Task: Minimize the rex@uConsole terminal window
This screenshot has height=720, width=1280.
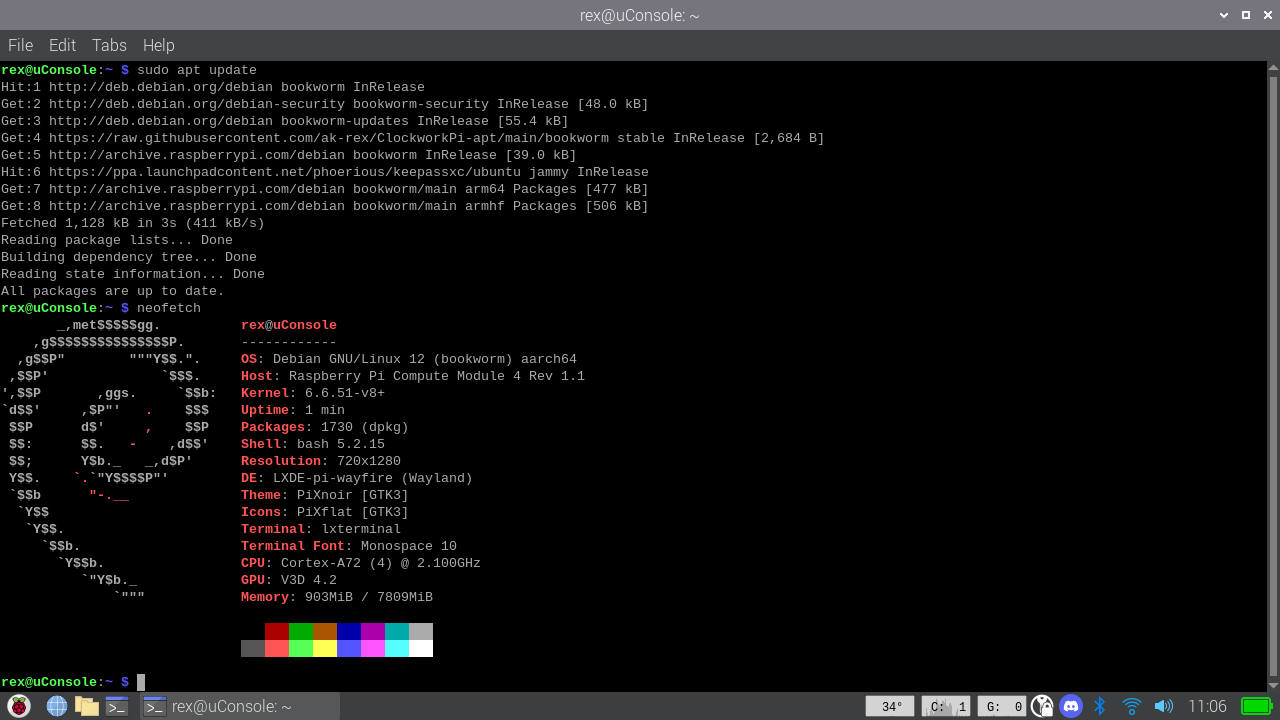Action: tap(1224, 15)
